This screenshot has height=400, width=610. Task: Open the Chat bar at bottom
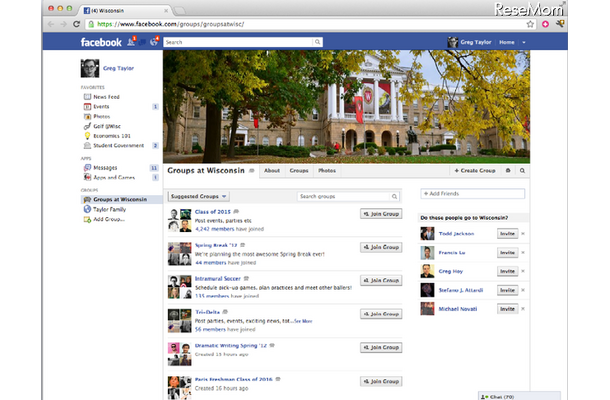pyautogui.click(x=519, y=396)
